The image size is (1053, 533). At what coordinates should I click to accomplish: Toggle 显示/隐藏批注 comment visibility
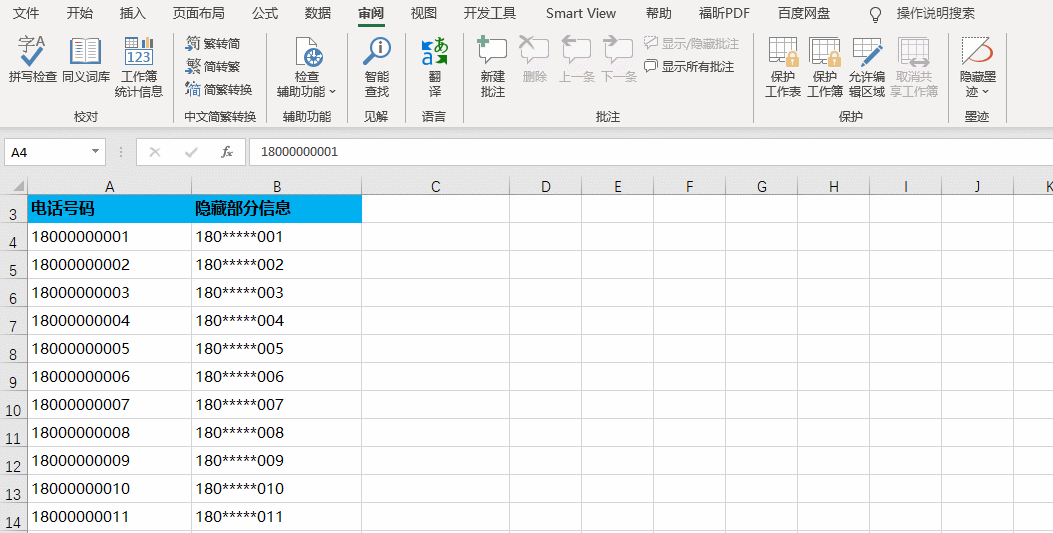click(692, 44)
